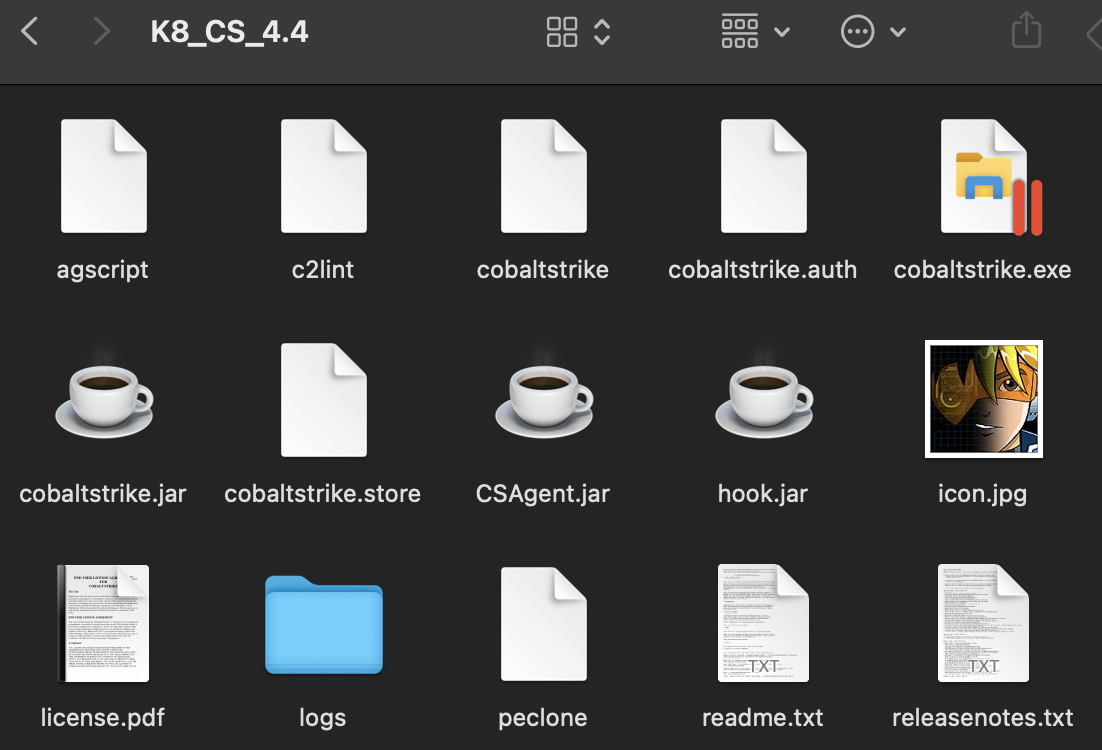1102x750 pixels.
Task: Select the agscript file icon
Action: (103, 176)
